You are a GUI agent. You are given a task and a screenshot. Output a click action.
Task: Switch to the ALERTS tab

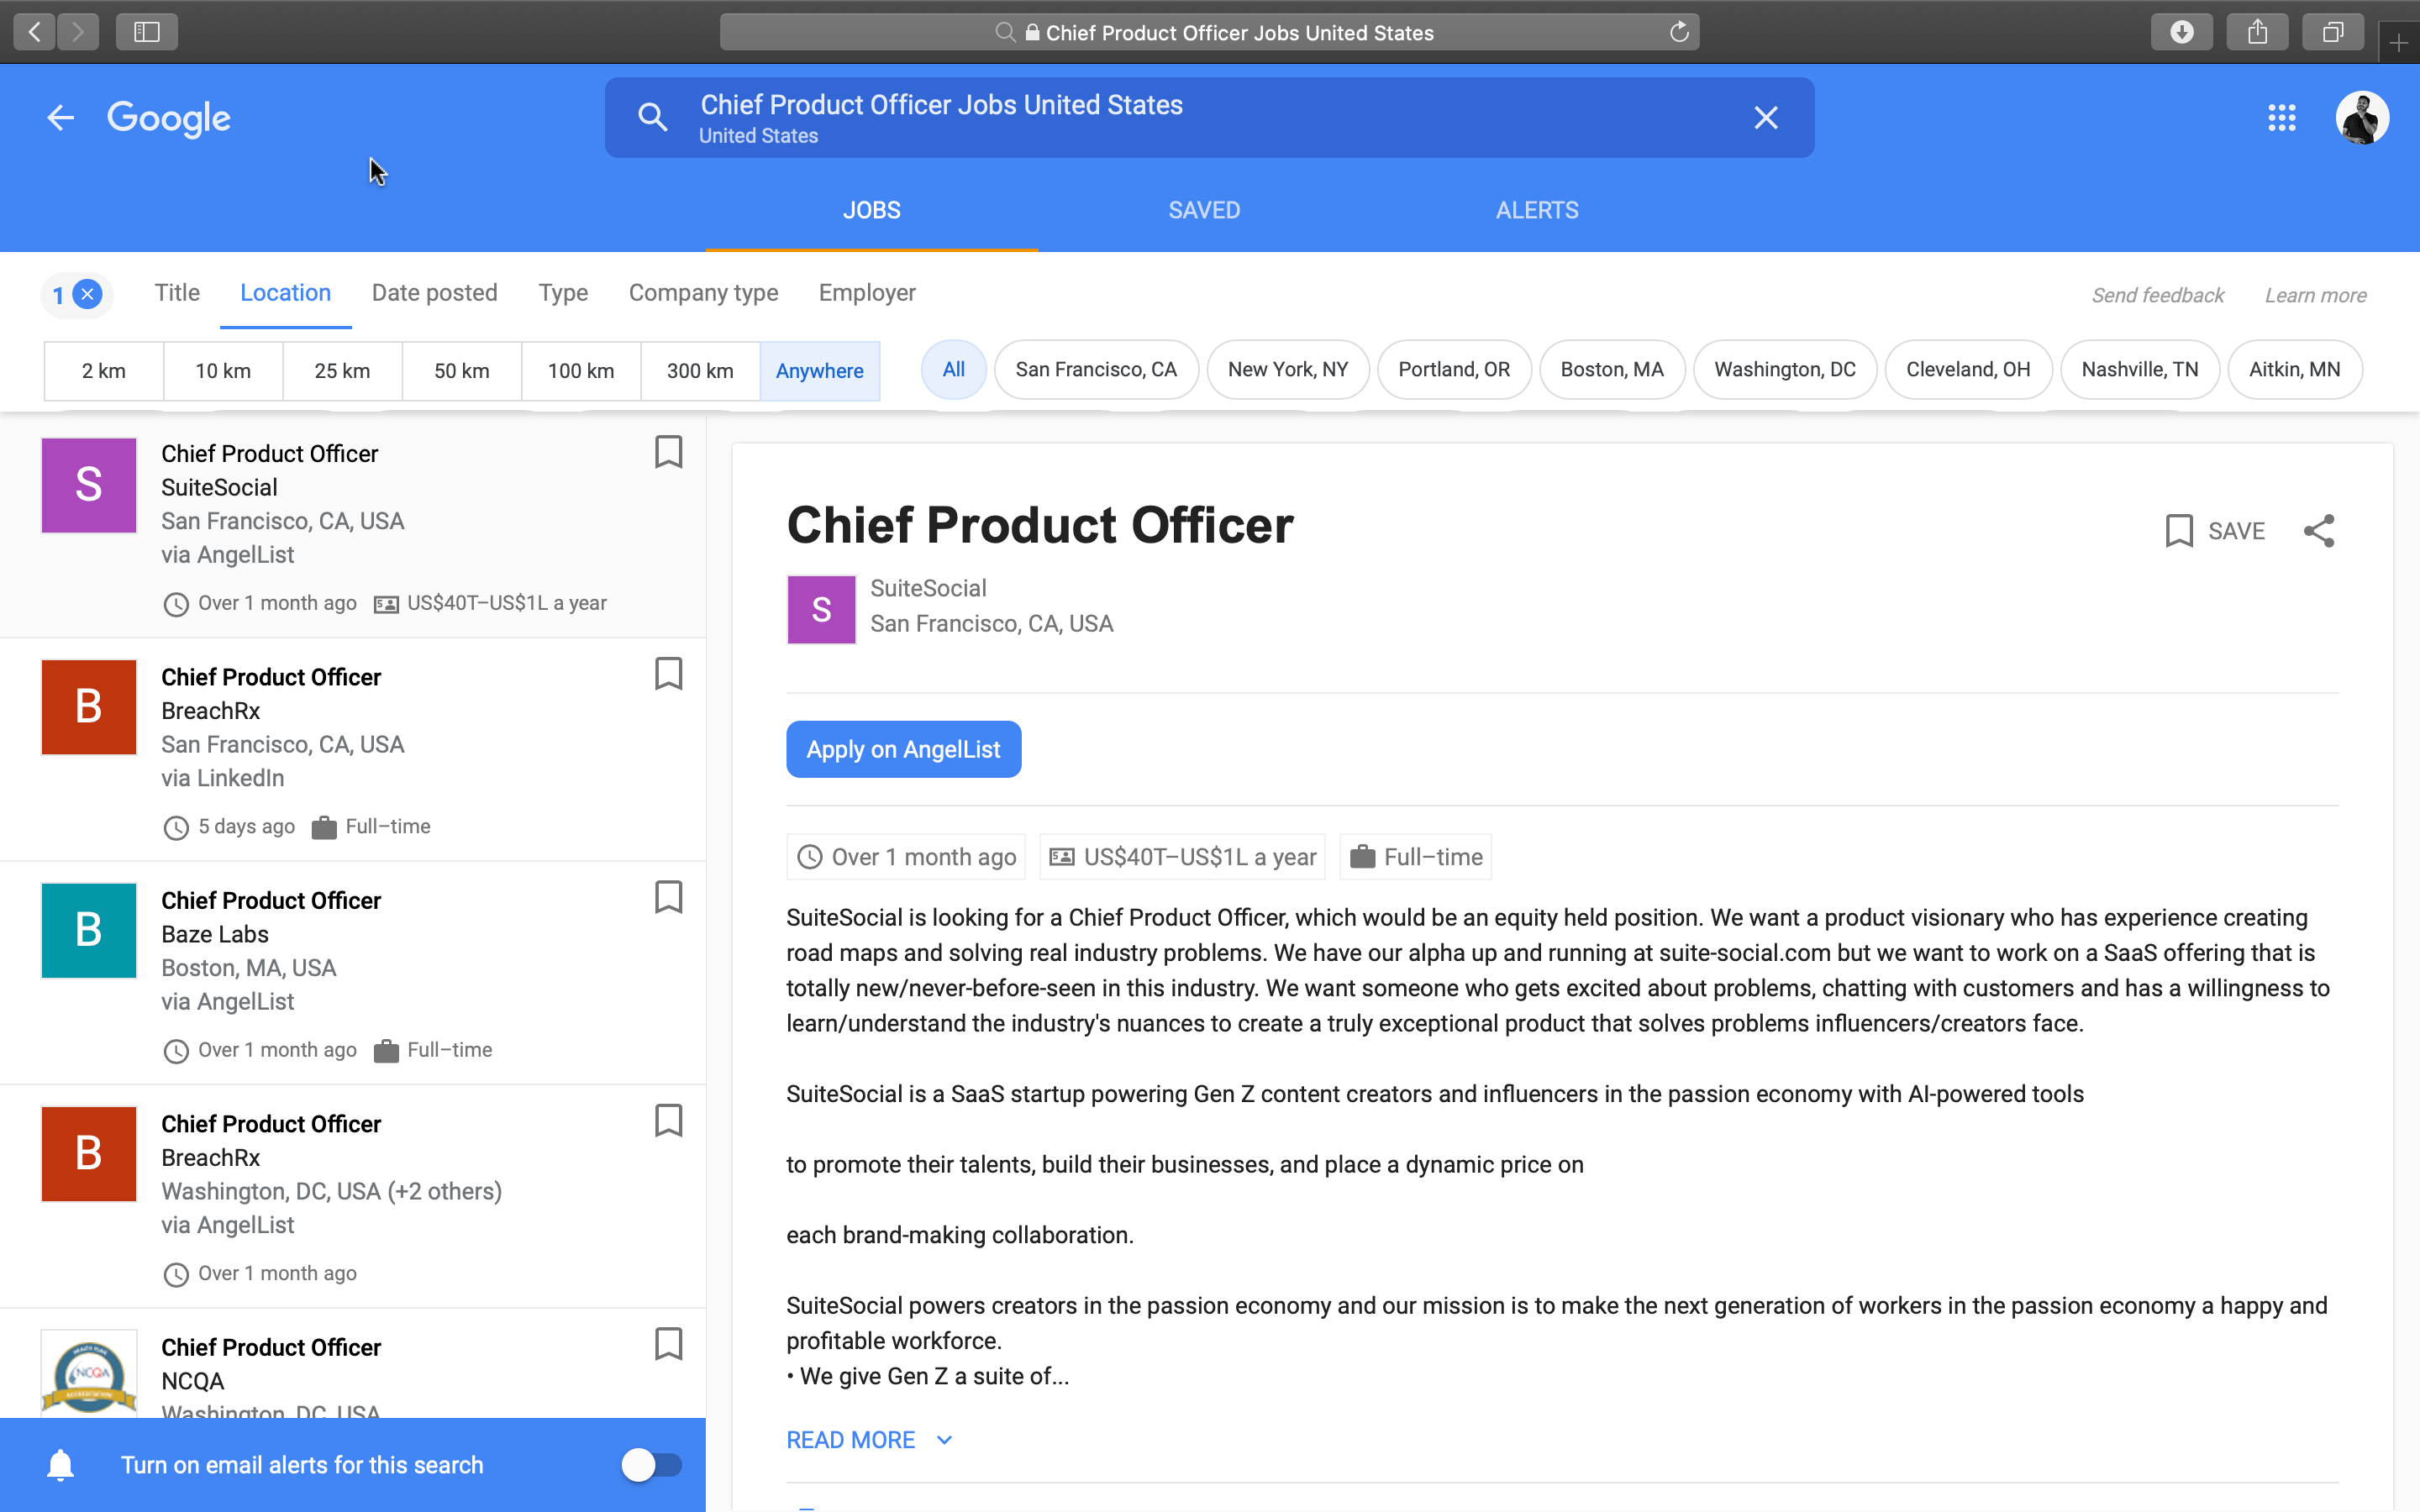(1537, 210)
